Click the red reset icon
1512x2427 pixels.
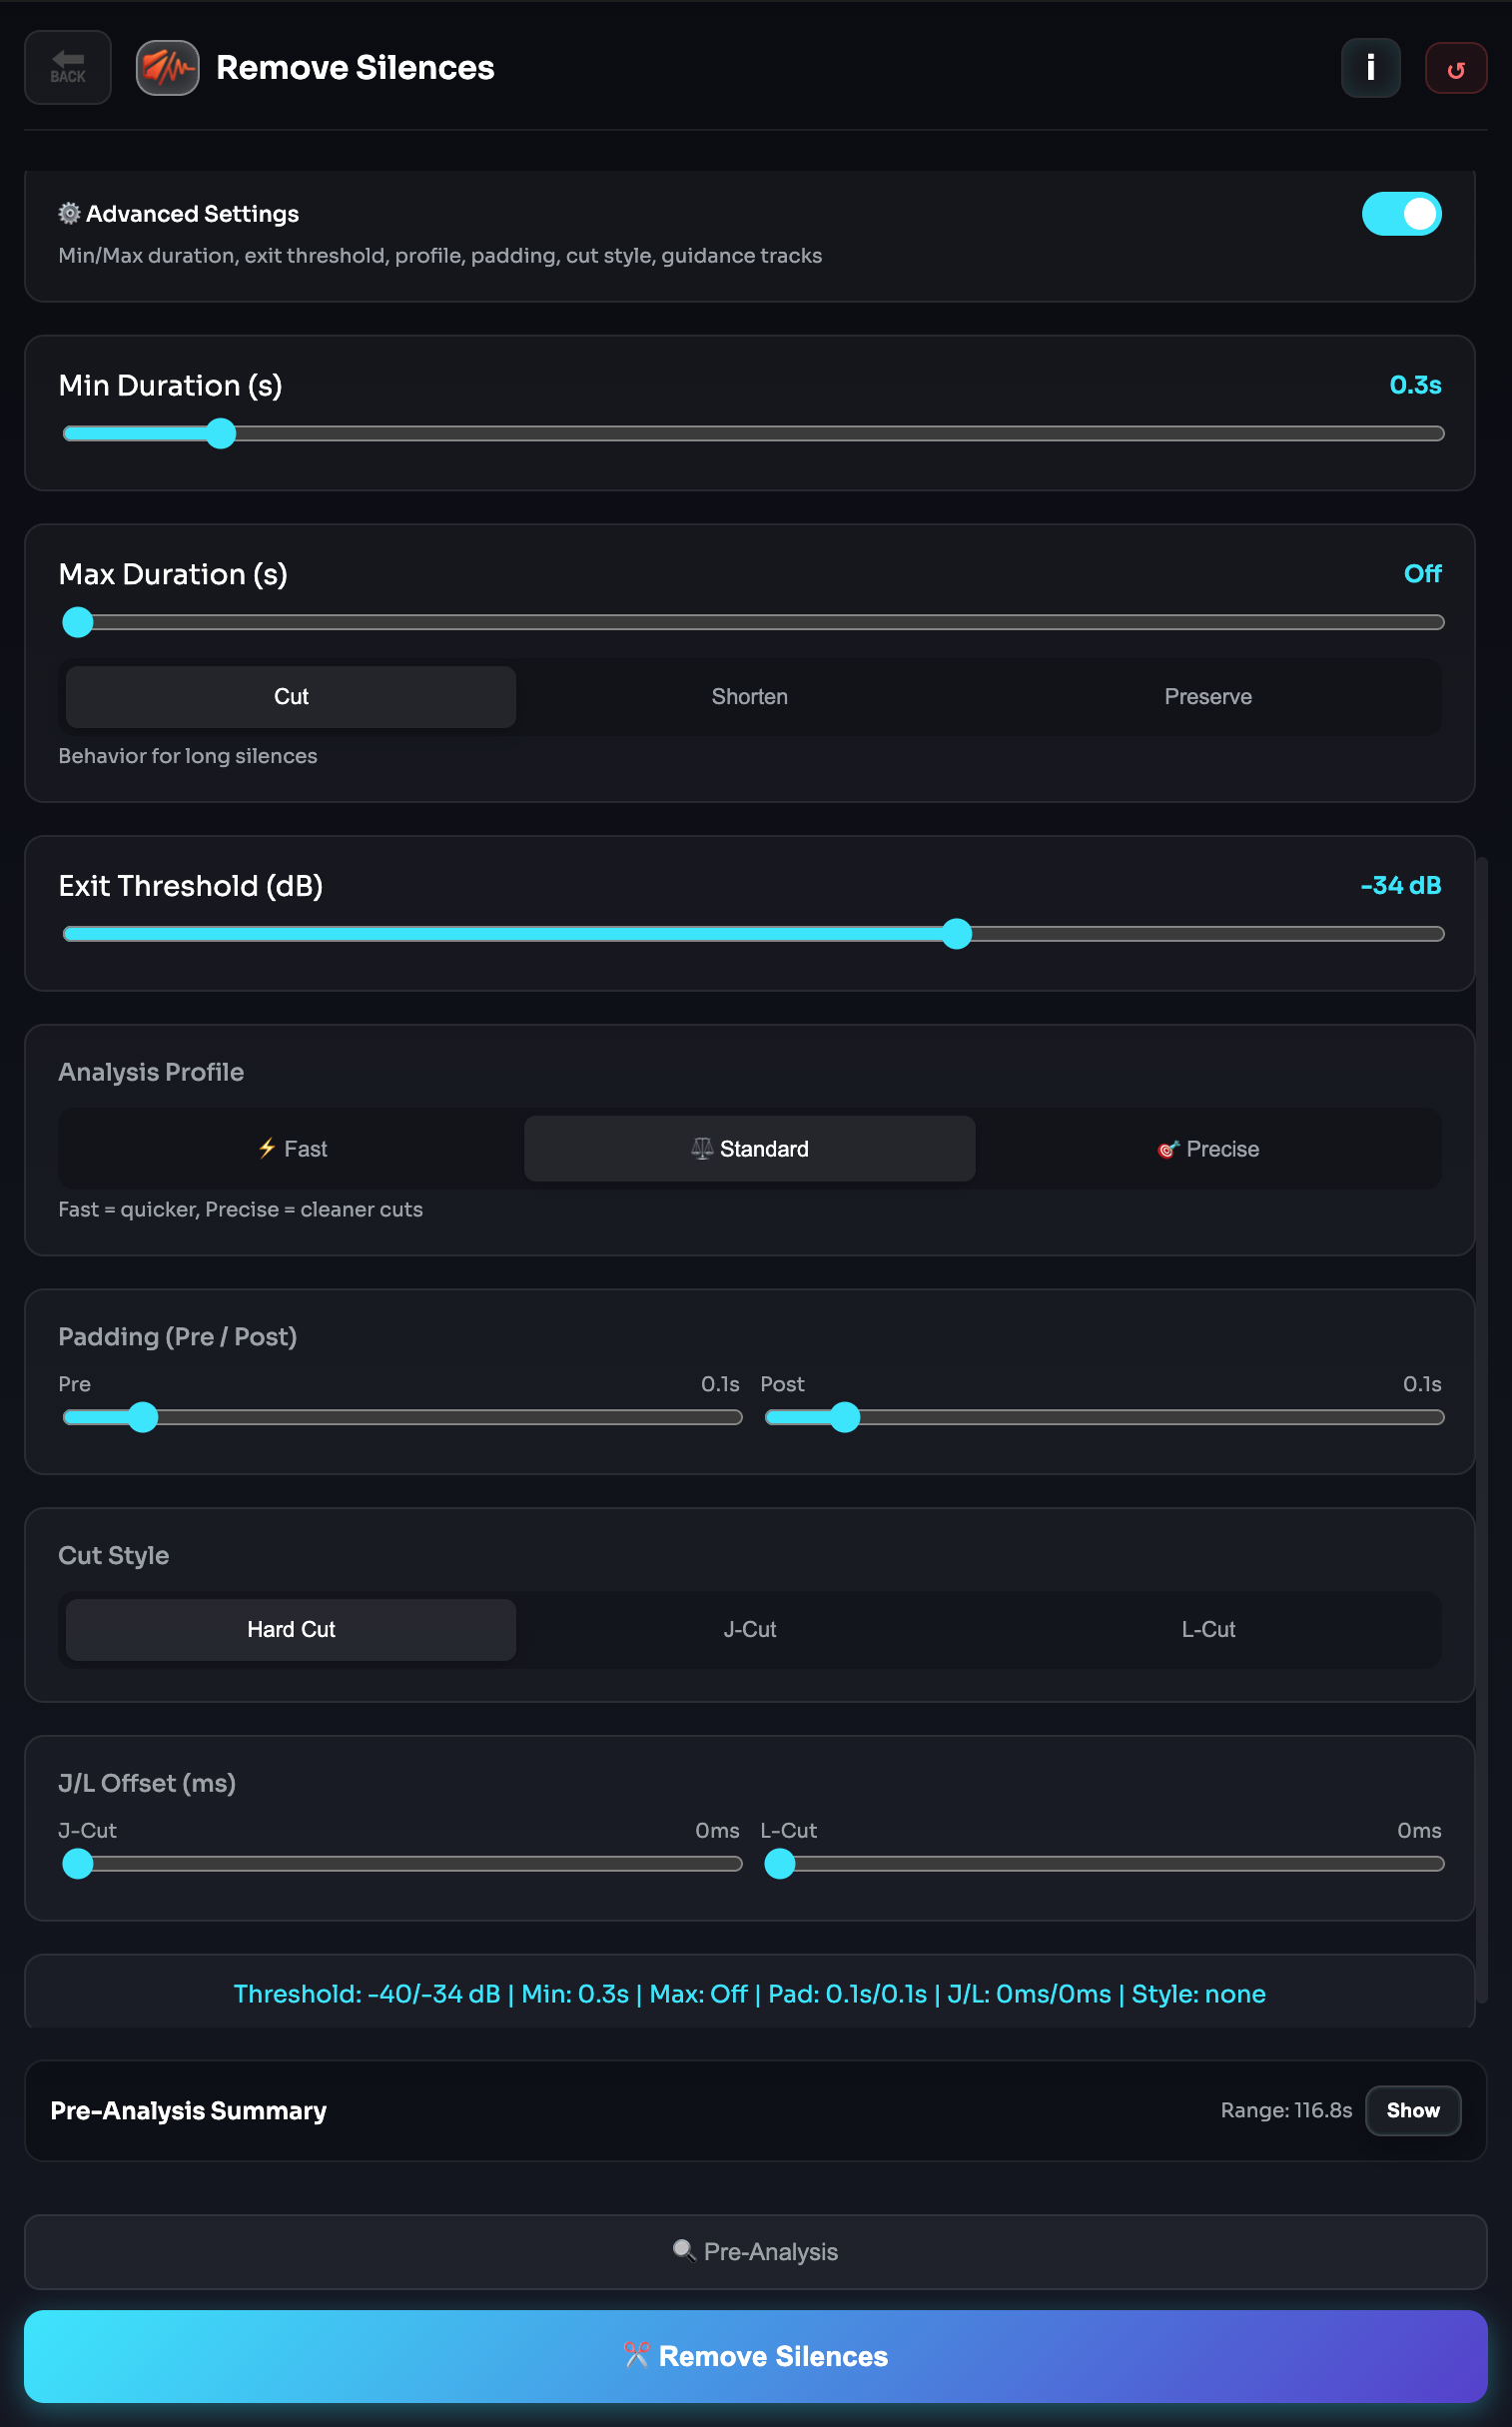(x=1454, y=68)
